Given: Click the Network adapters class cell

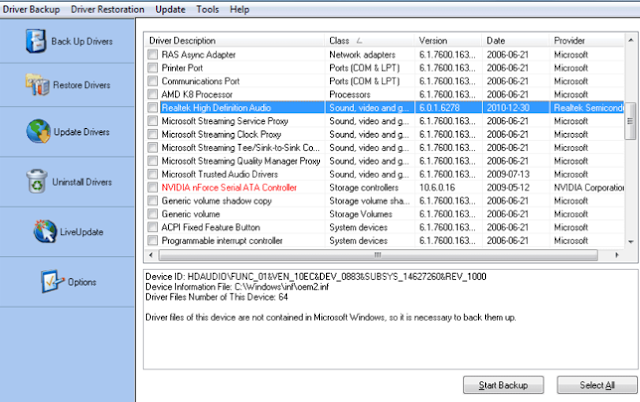Looking at the screenshot, I should pos(362,54).
